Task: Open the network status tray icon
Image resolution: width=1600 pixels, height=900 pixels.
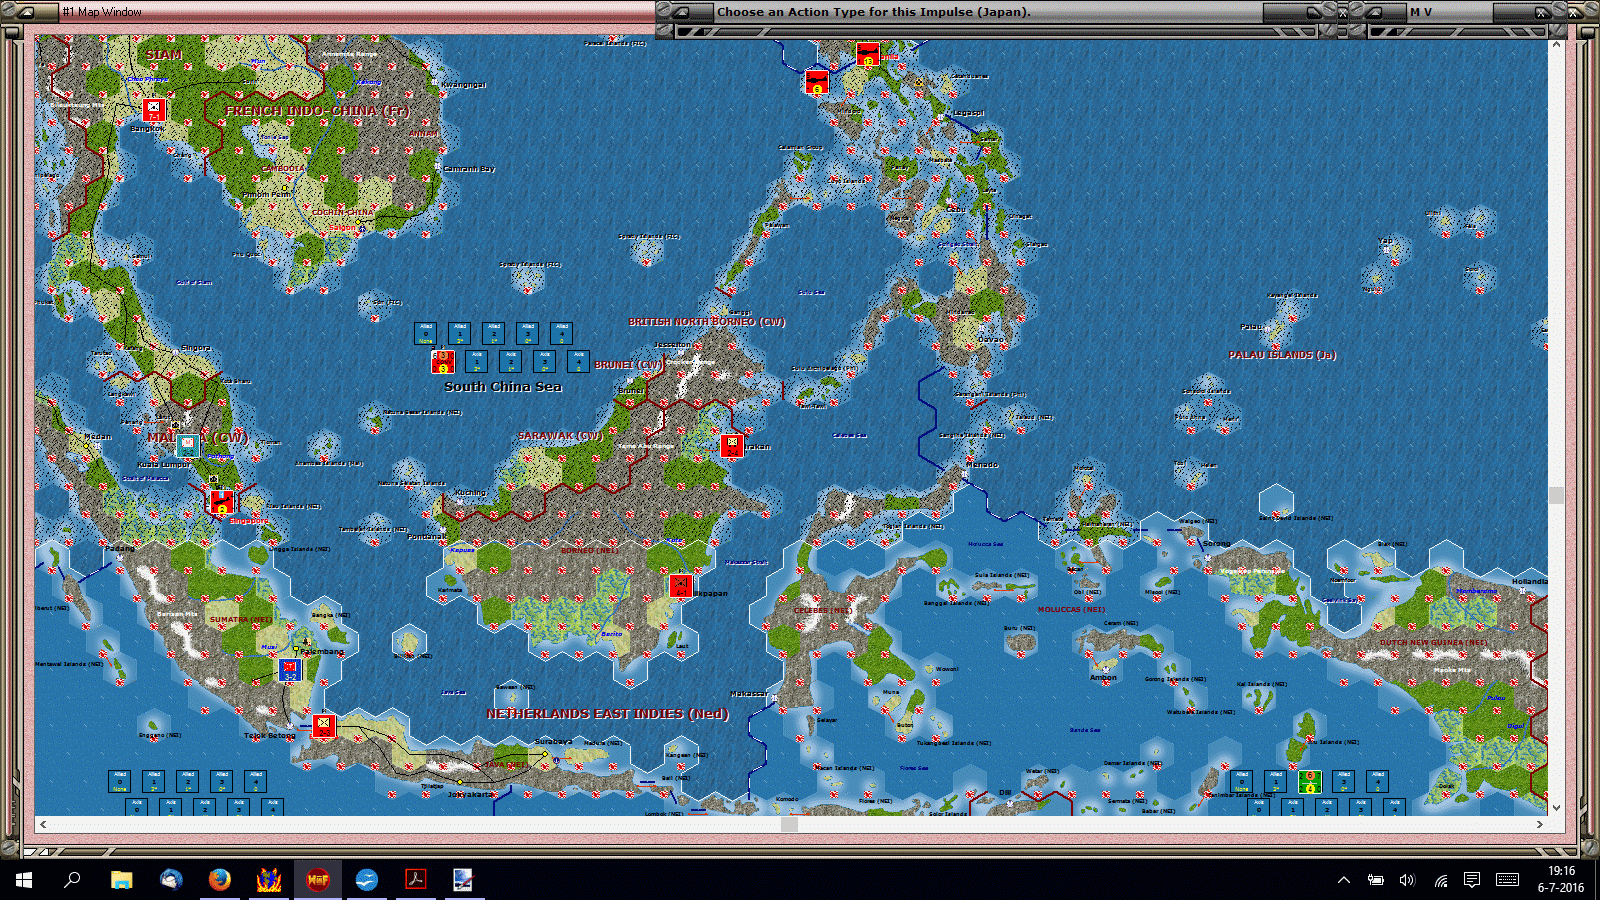Action: (1440, 880)
